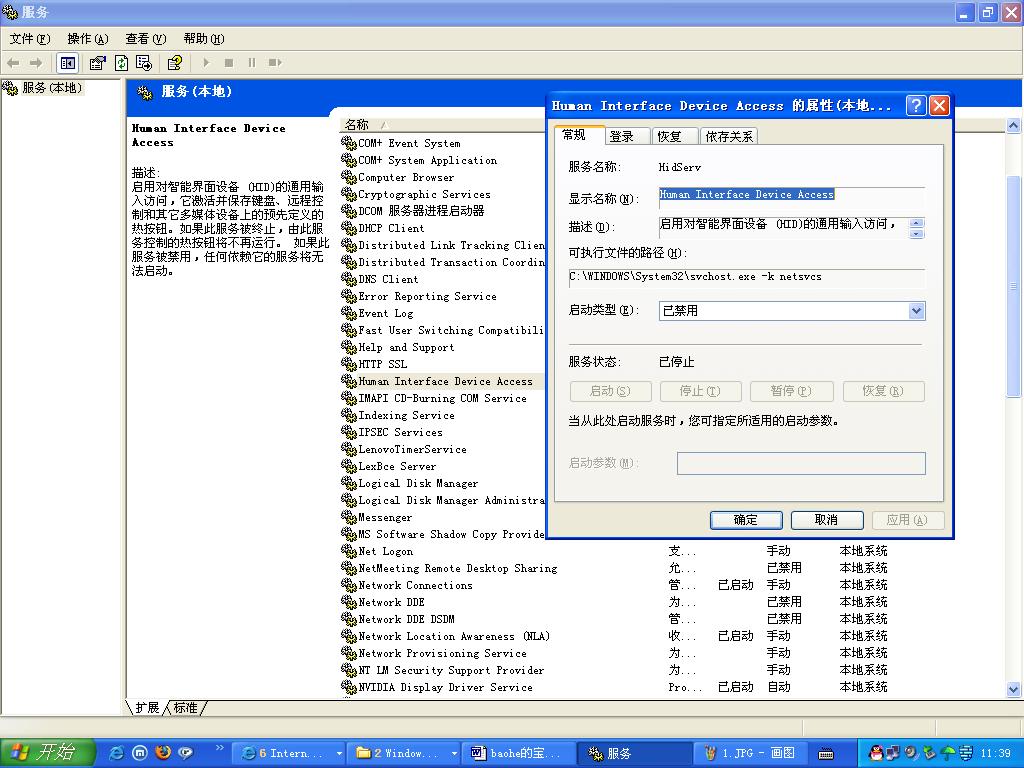Click the Refresh toolbar icon
Viewport: 1024px width, 768px height.
[x=121, y=63]
